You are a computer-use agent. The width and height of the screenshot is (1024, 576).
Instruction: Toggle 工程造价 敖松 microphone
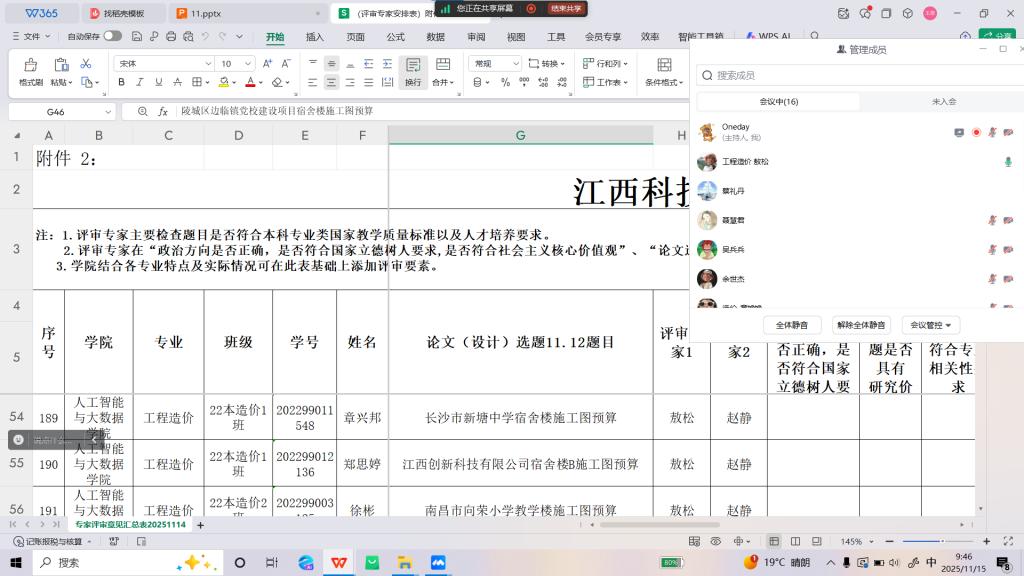click(1008, 162)
